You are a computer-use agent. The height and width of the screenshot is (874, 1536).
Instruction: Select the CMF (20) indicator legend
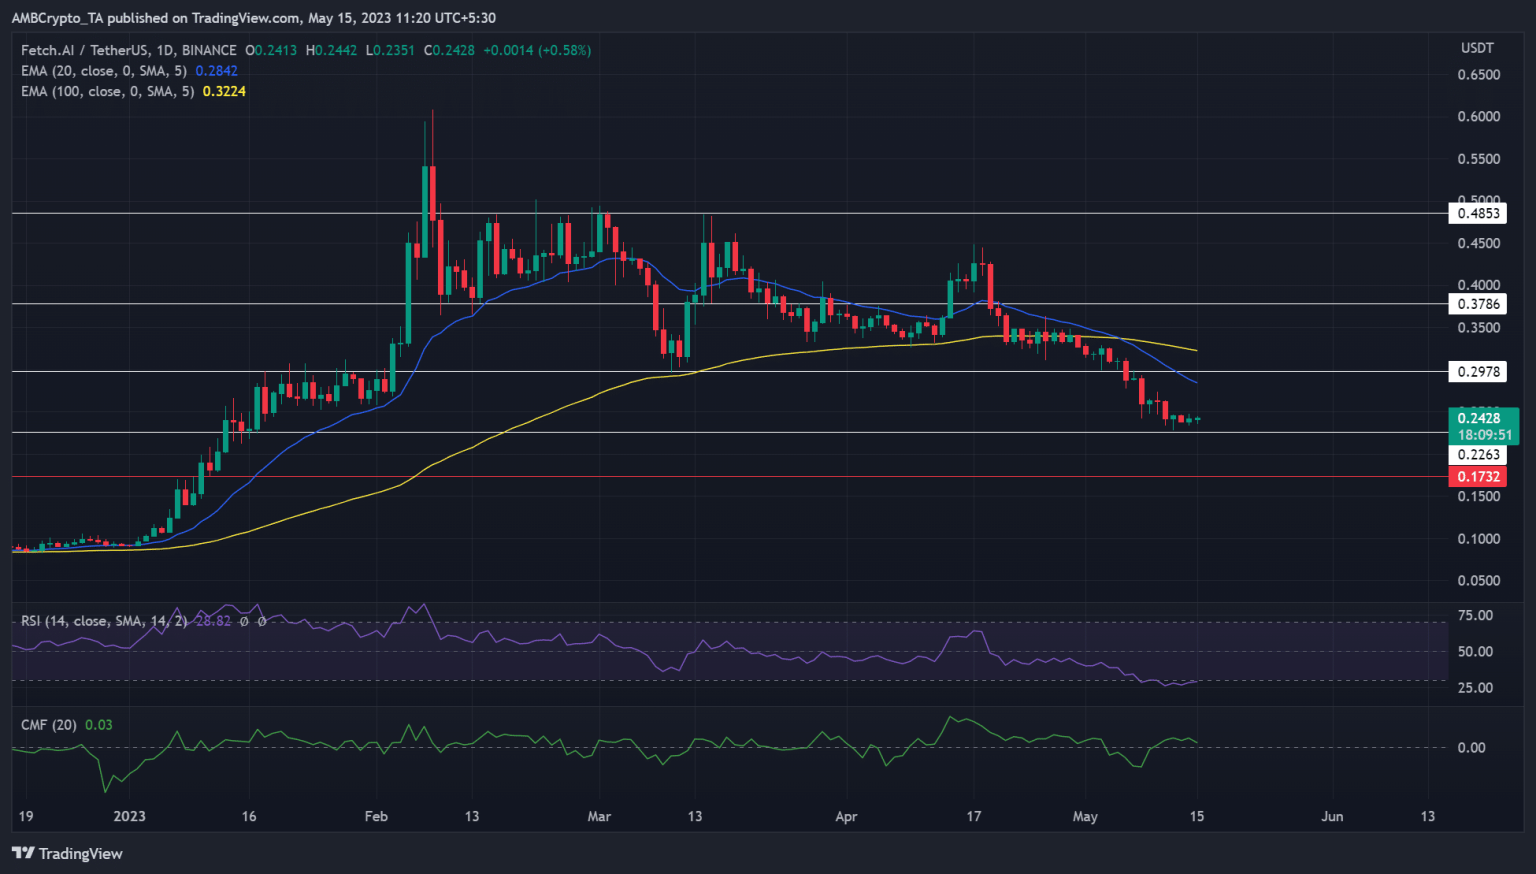49,724
